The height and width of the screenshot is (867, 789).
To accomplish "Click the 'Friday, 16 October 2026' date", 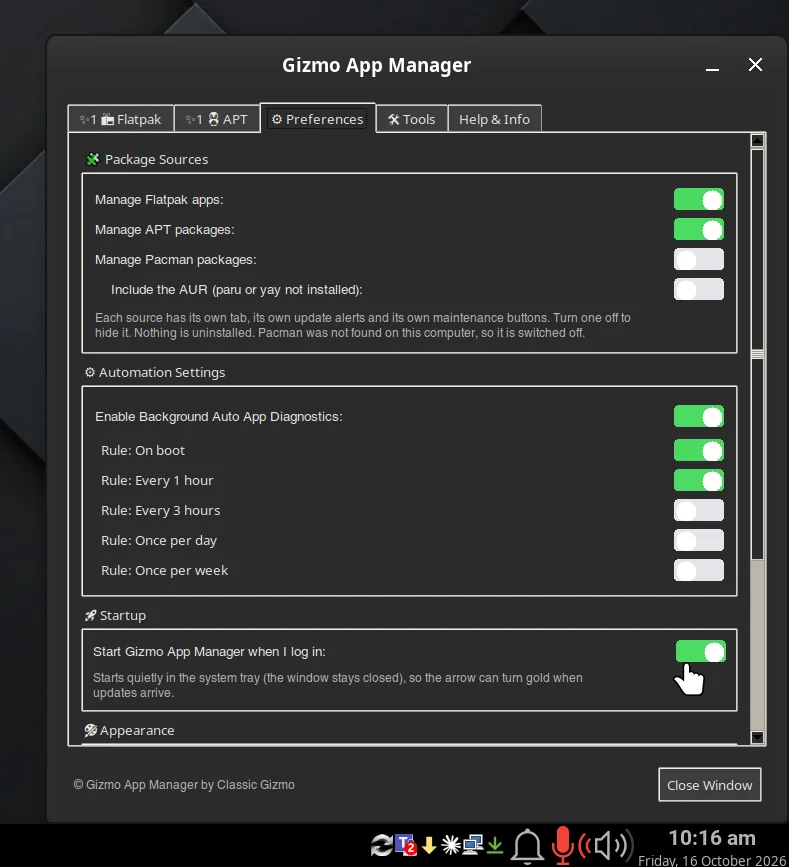I will (x=712, y=861).
